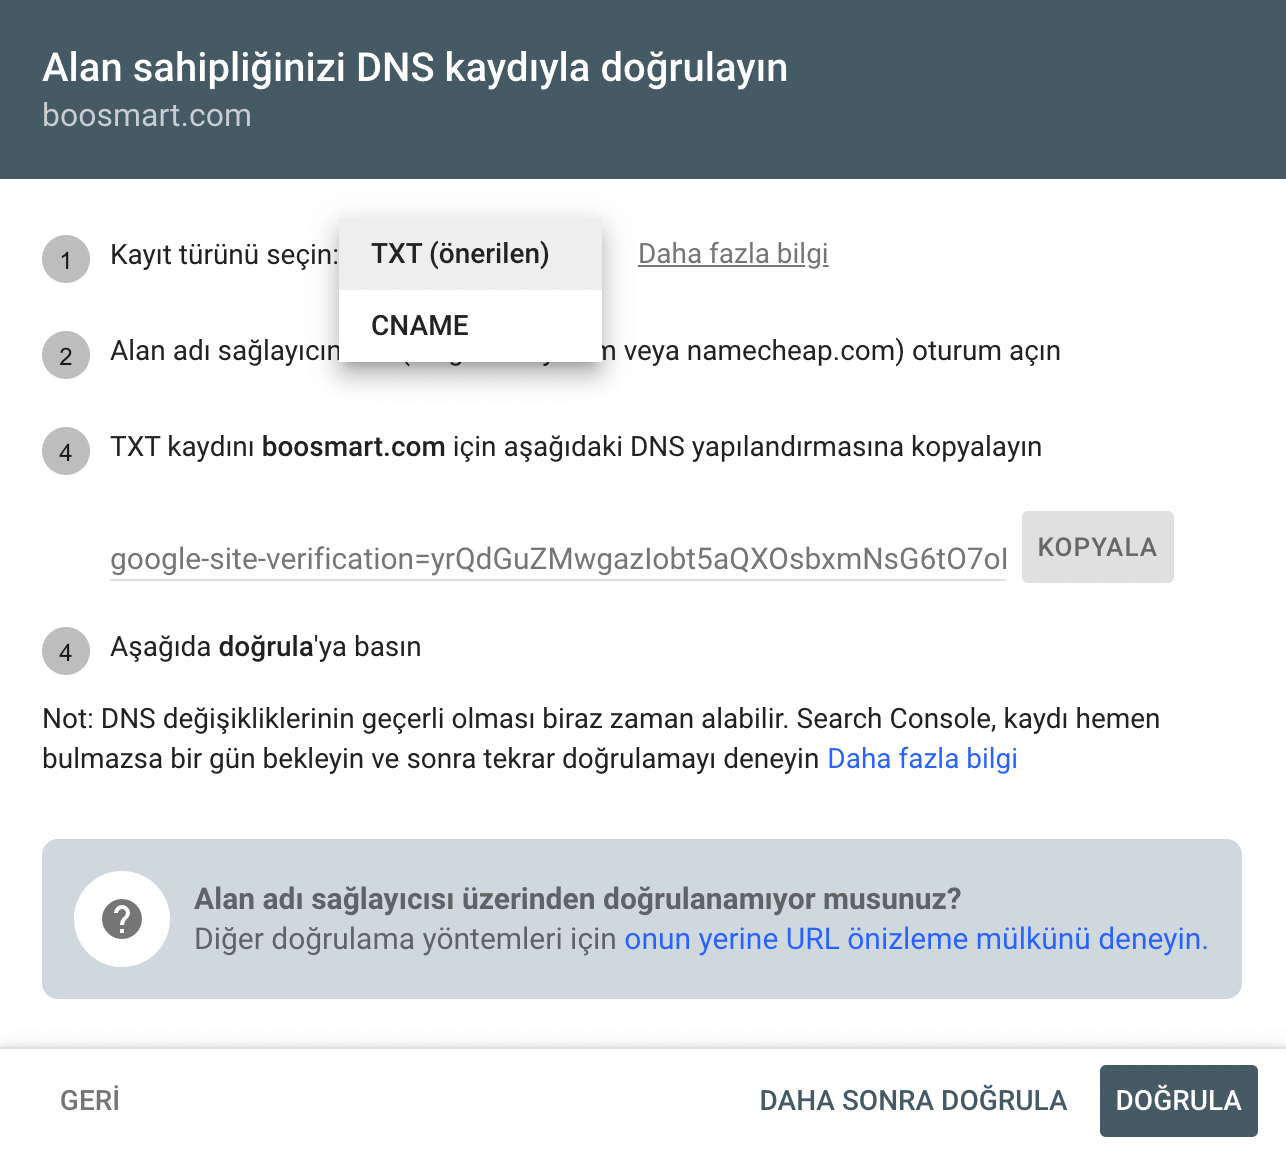Click the DAHA SONRA DOĞRULA button
Screen dimensions: 1286x1158
(913, 1100)
